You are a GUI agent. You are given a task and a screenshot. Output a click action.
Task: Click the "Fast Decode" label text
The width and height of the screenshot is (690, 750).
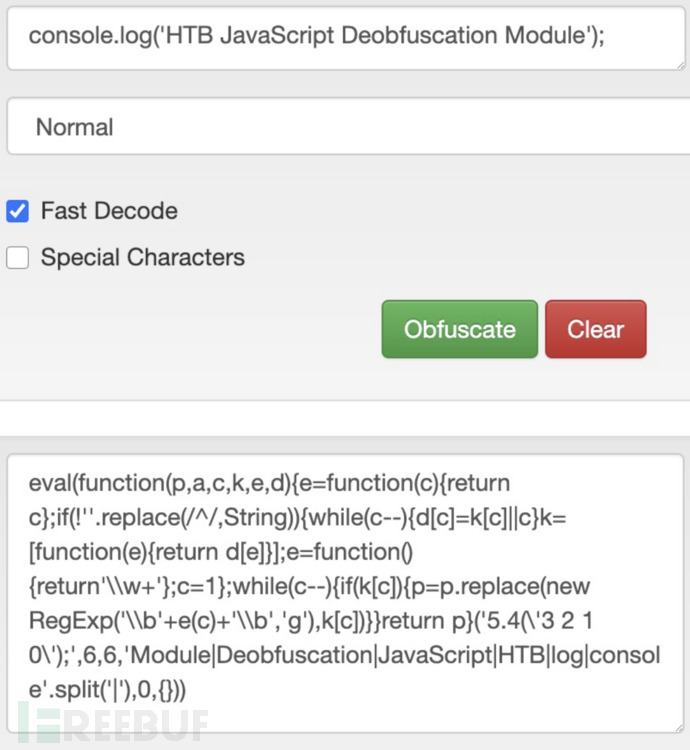(x=109, y=211)
